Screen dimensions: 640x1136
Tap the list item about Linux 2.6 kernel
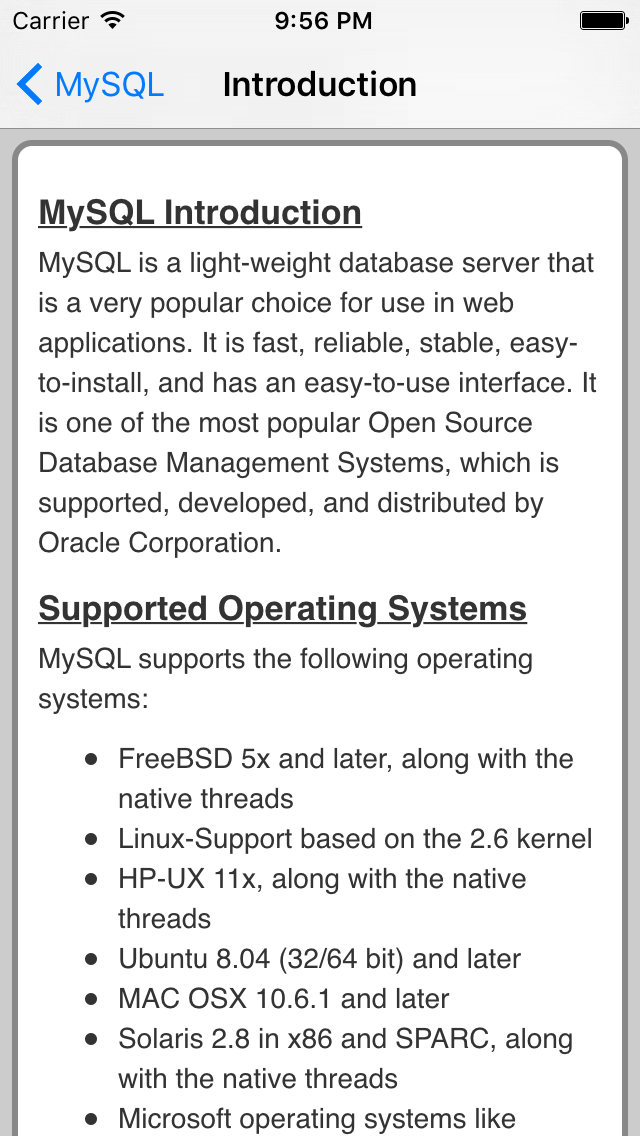point(355,838)
